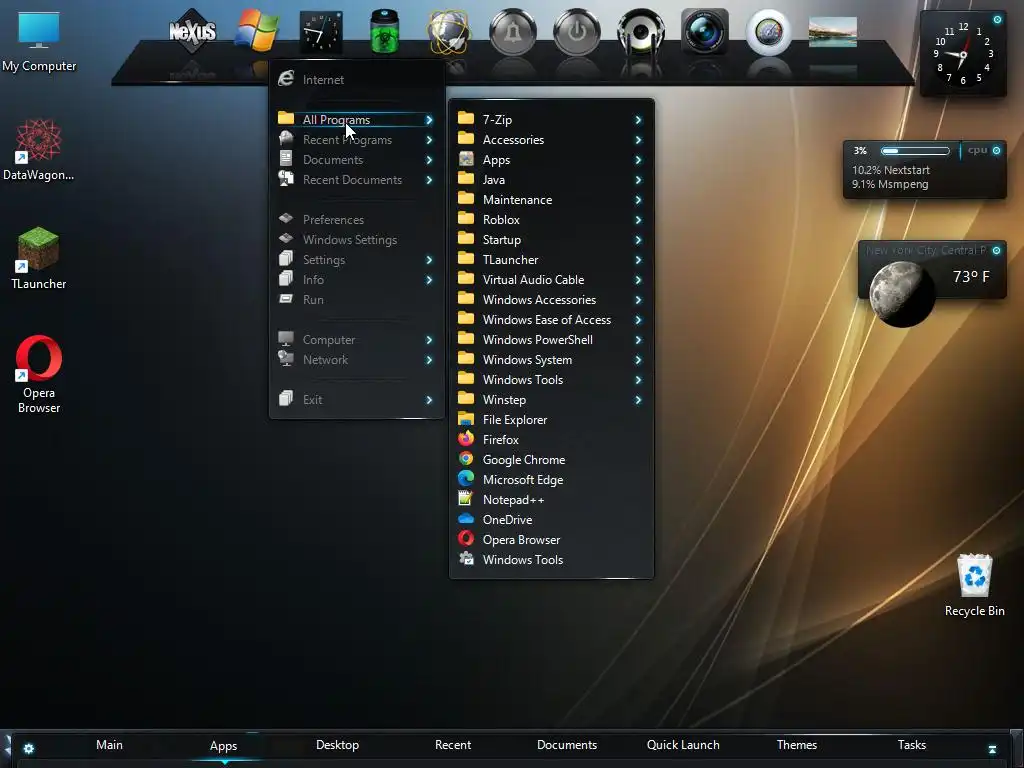The height and width of the screenshot is (768, 1024).
Task: Open My Computer desktop icon
Action: (39, 41)
